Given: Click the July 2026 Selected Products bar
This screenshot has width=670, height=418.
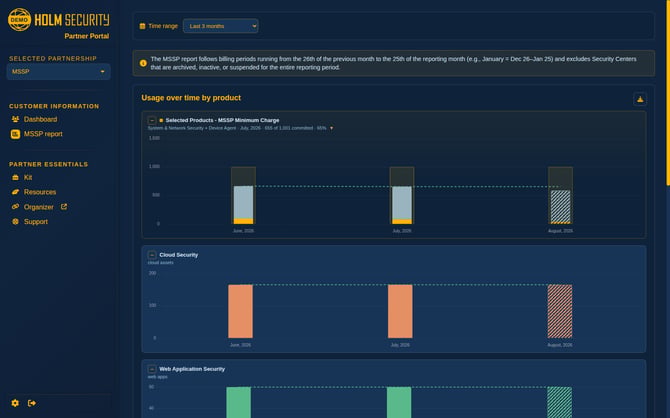Looking at the screenshot, I should tap(402, 205).
